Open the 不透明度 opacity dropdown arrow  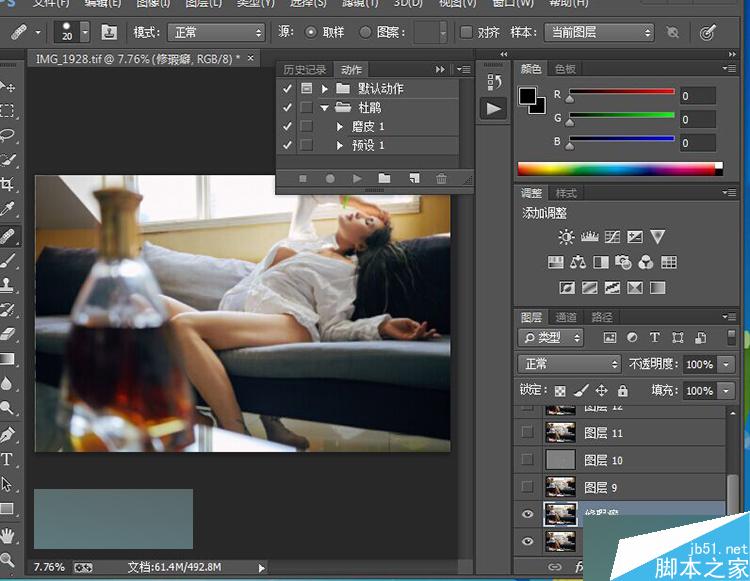click(x=726, y=364)
